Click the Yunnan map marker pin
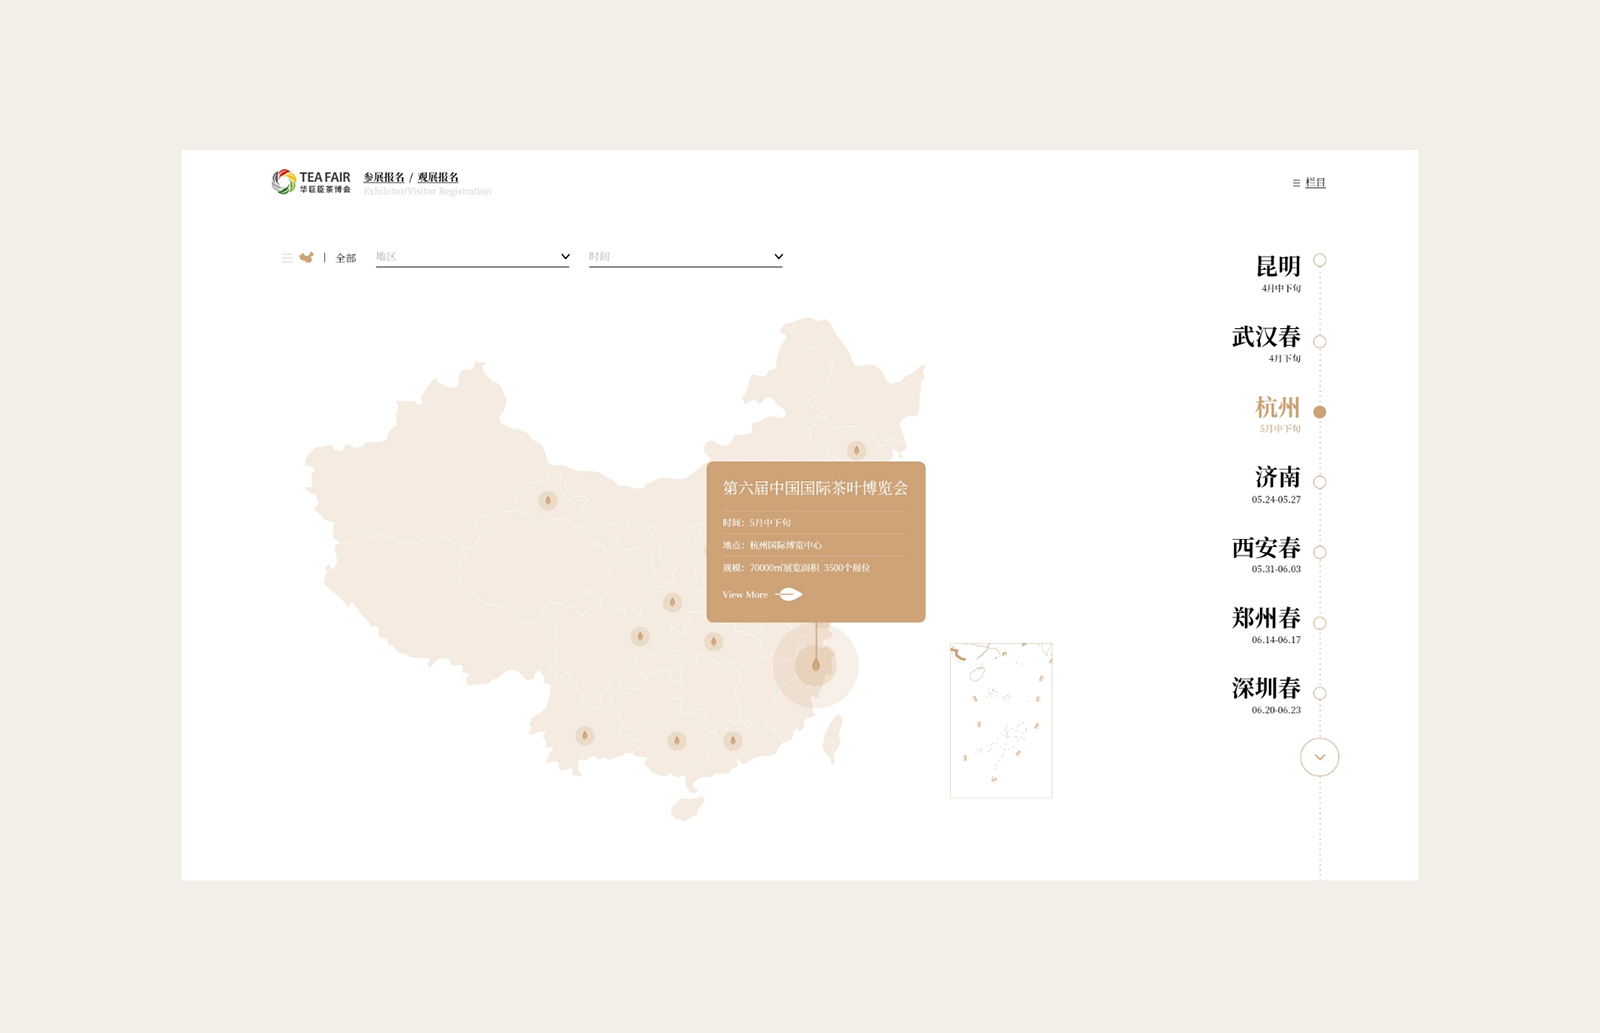This screenshot has width=1600, height=1033. (x=585, y=736)
